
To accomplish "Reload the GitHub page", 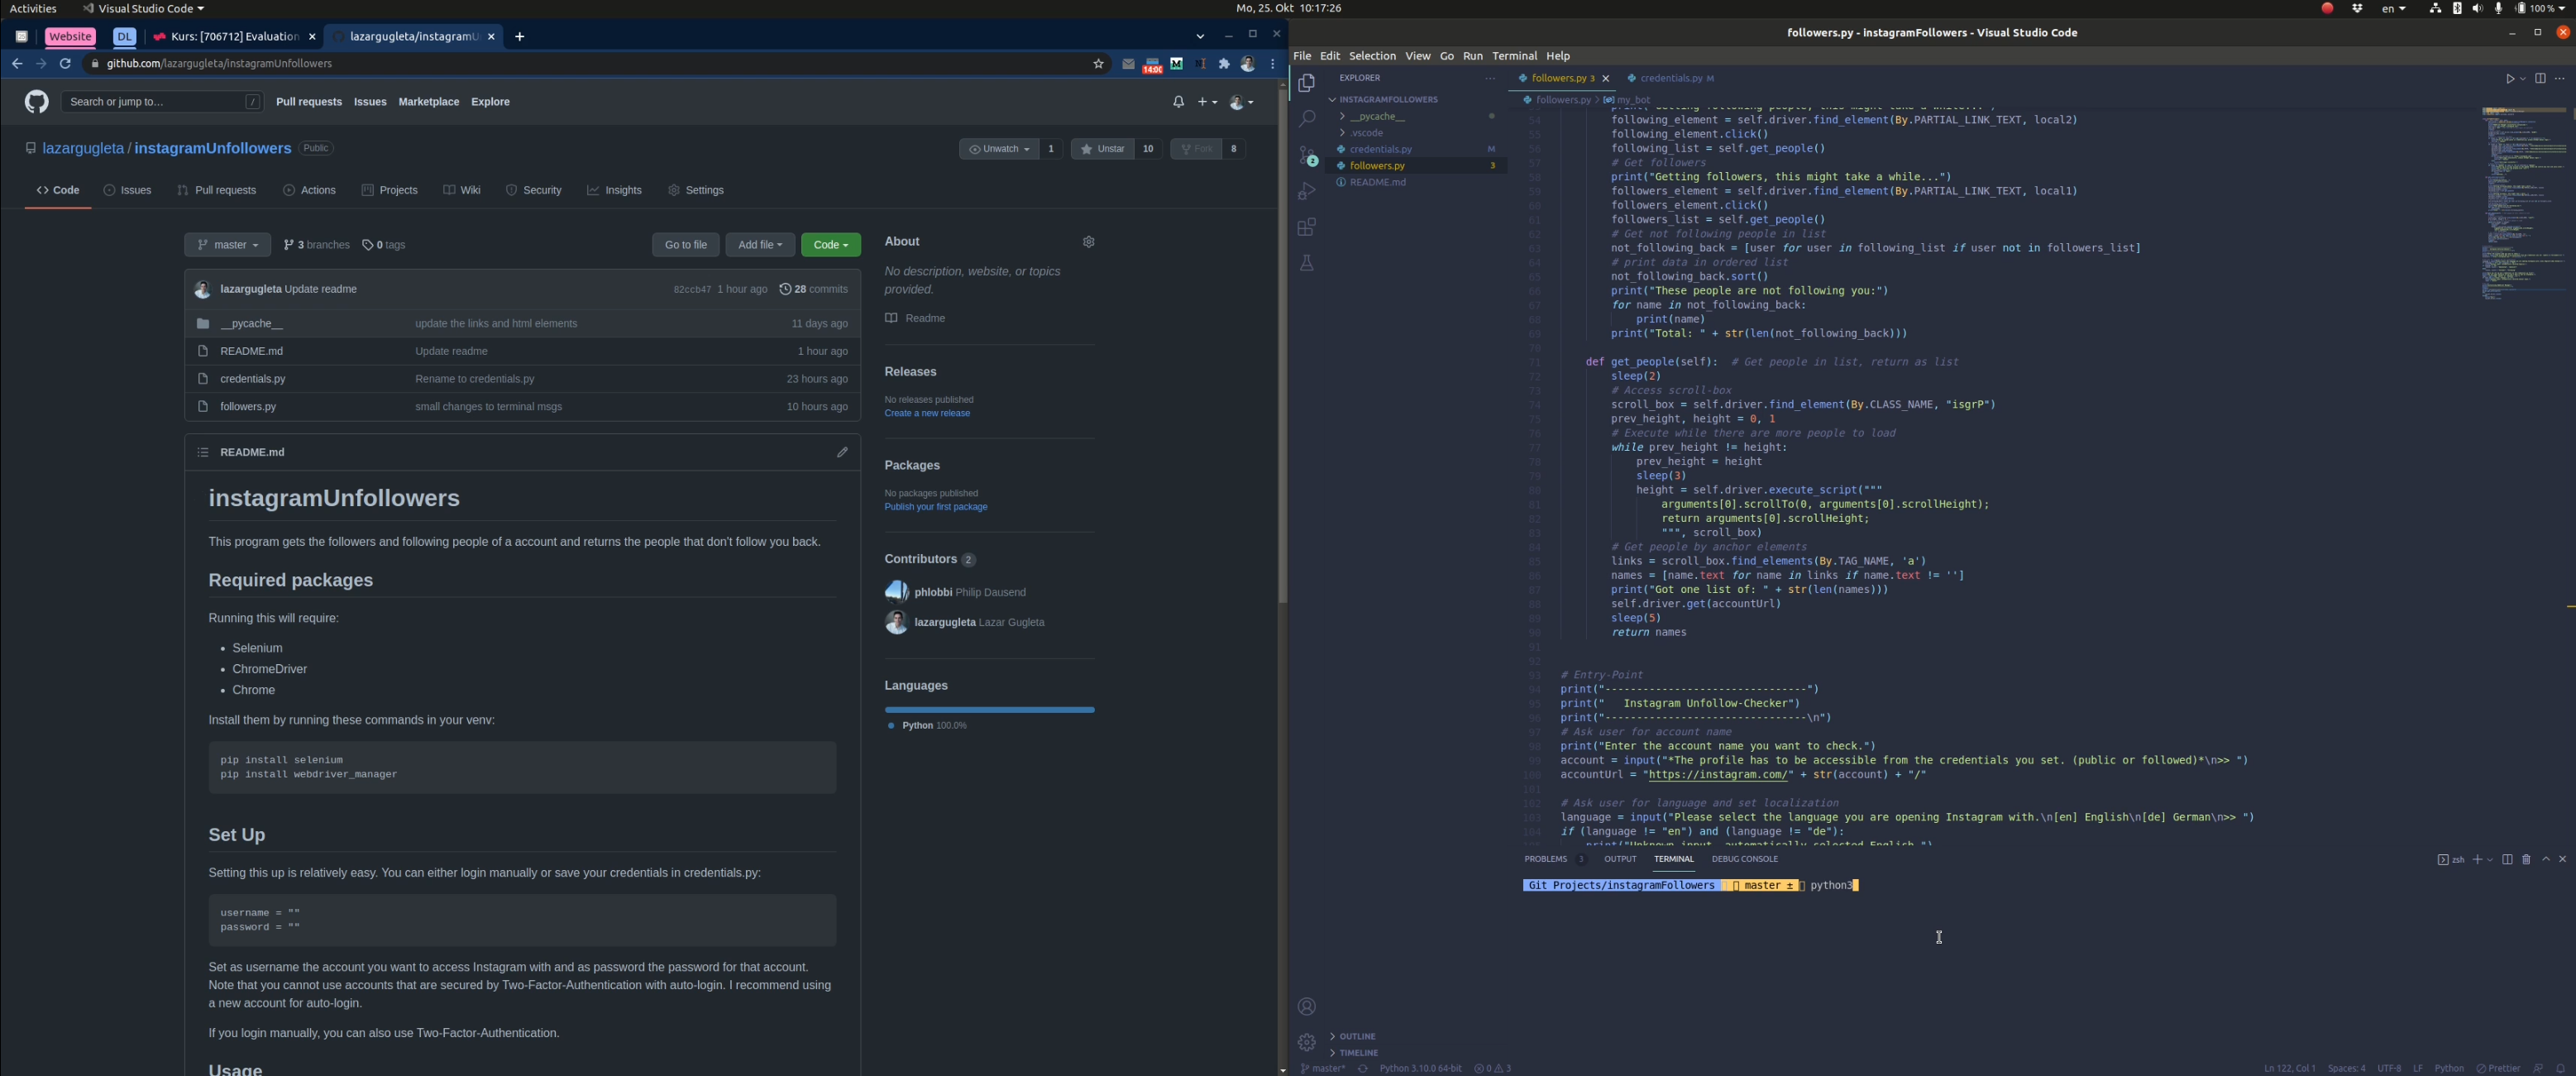I will [x=65, y=64].
